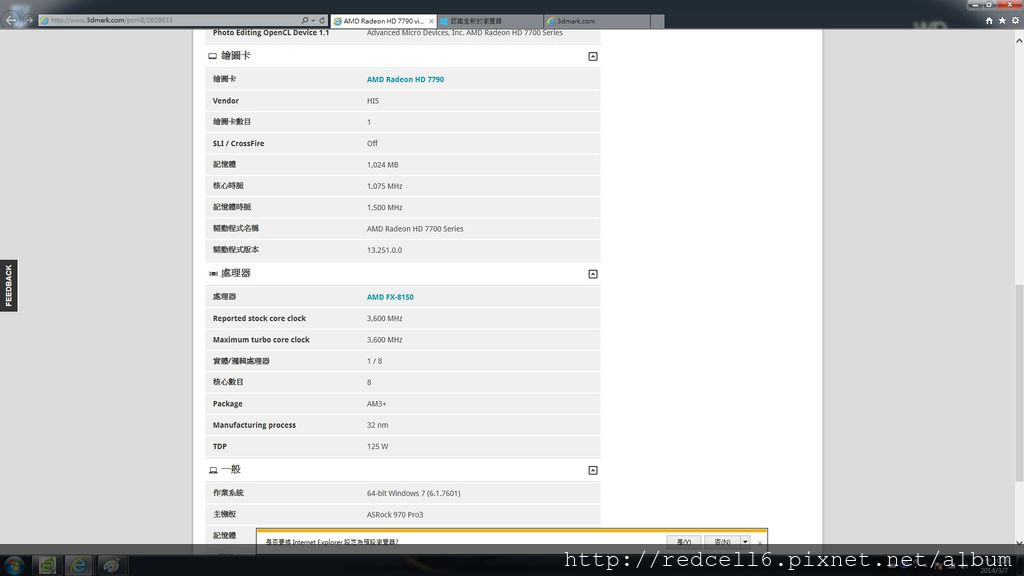Click the Maximum turbo core clock label
Screen dimensions: 1024x576
[x=261, y=340]
